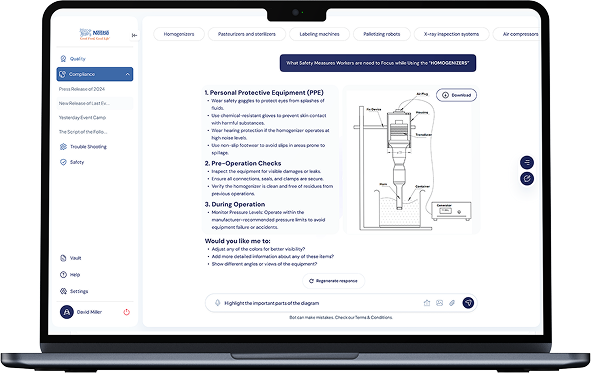
Task: Click the floating edit note icon
Action: 527,178
